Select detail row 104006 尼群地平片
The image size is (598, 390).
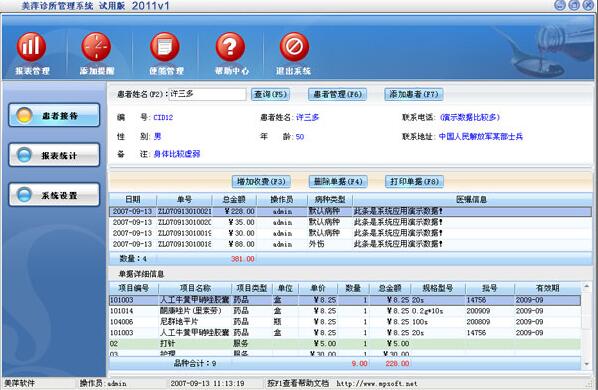pos(345,322)
